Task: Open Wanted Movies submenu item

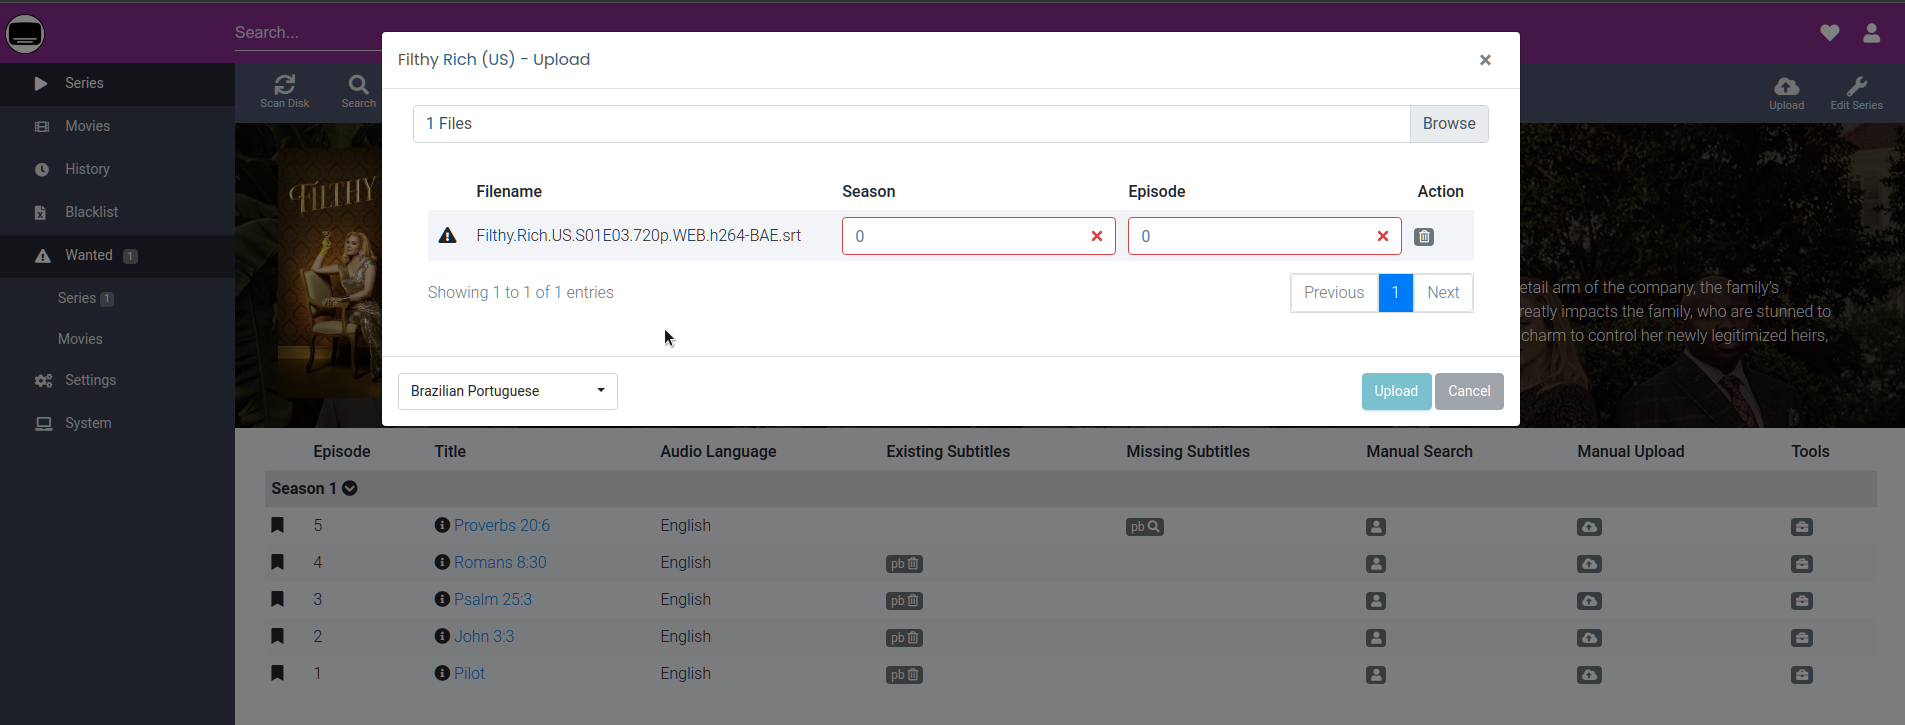Action: tap(117, 339)
